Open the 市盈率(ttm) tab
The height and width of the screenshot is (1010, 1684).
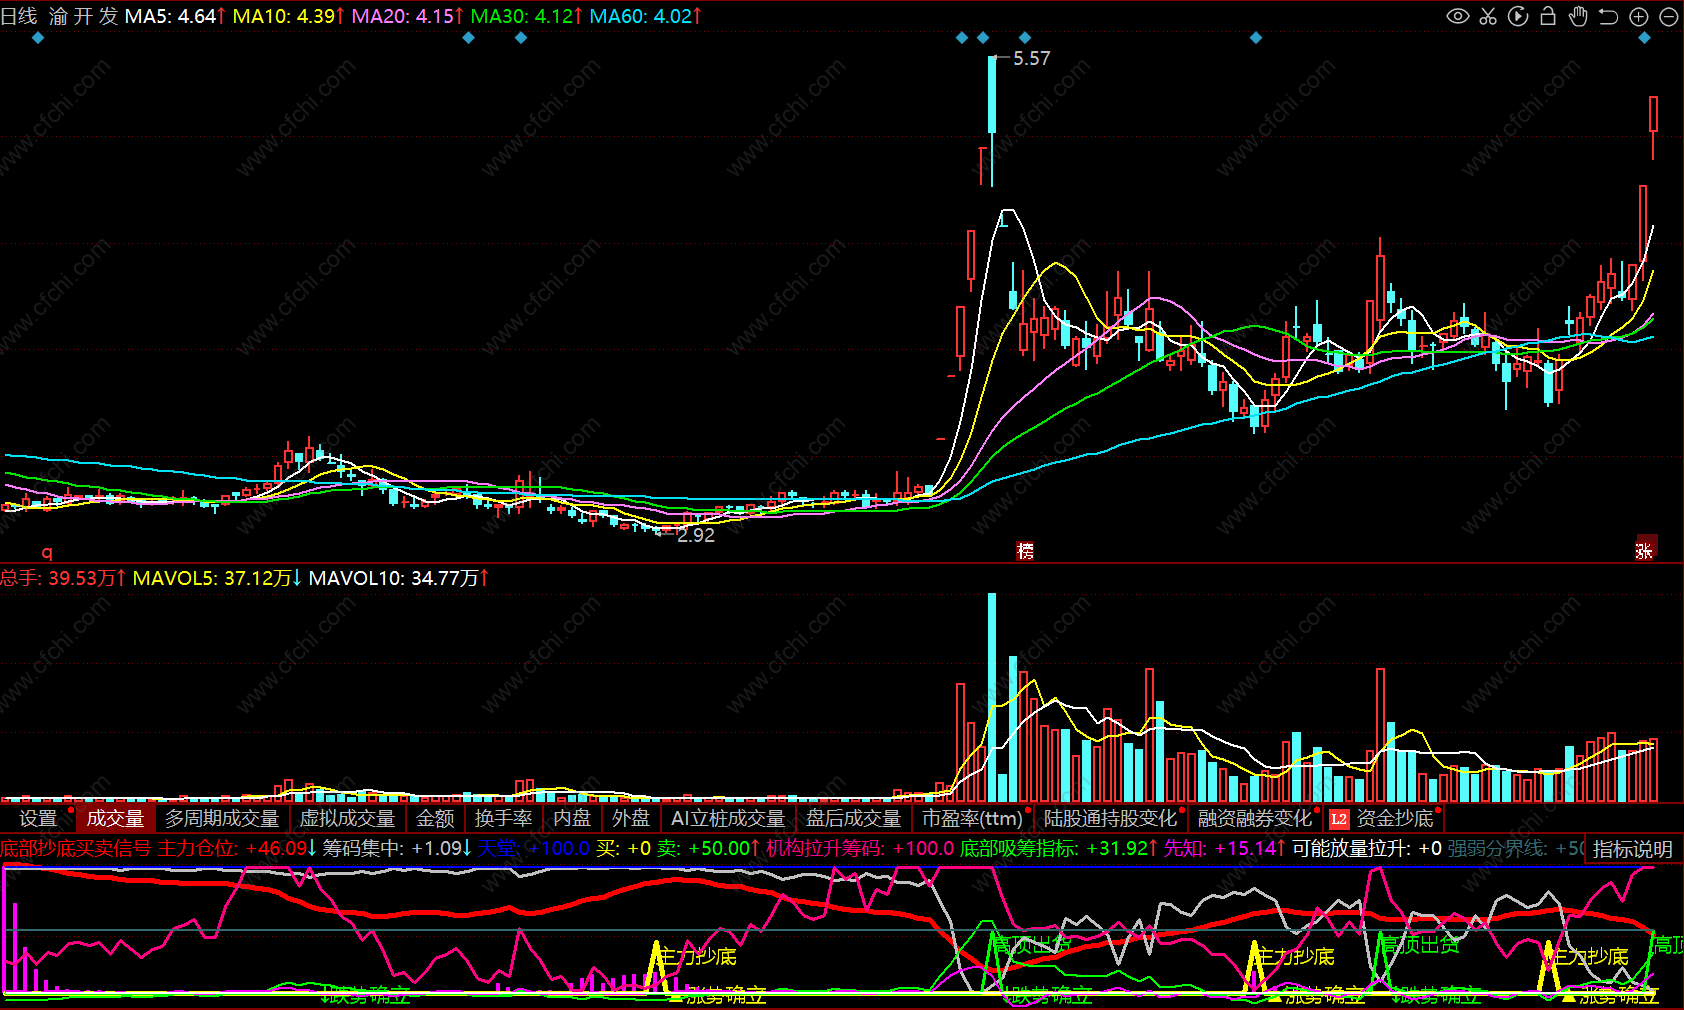(972, 819)
